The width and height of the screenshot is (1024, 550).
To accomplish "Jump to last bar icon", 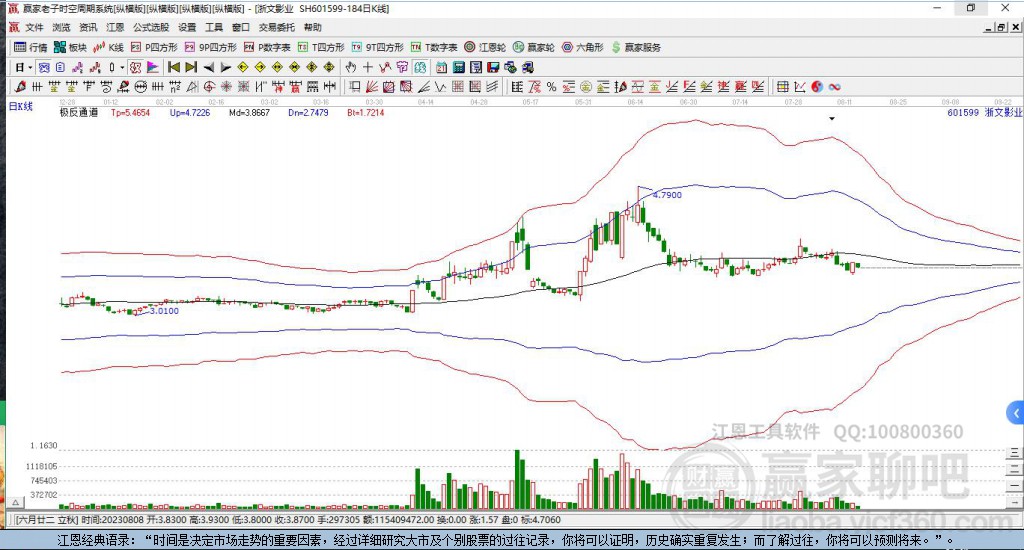I will coord(191,67).
